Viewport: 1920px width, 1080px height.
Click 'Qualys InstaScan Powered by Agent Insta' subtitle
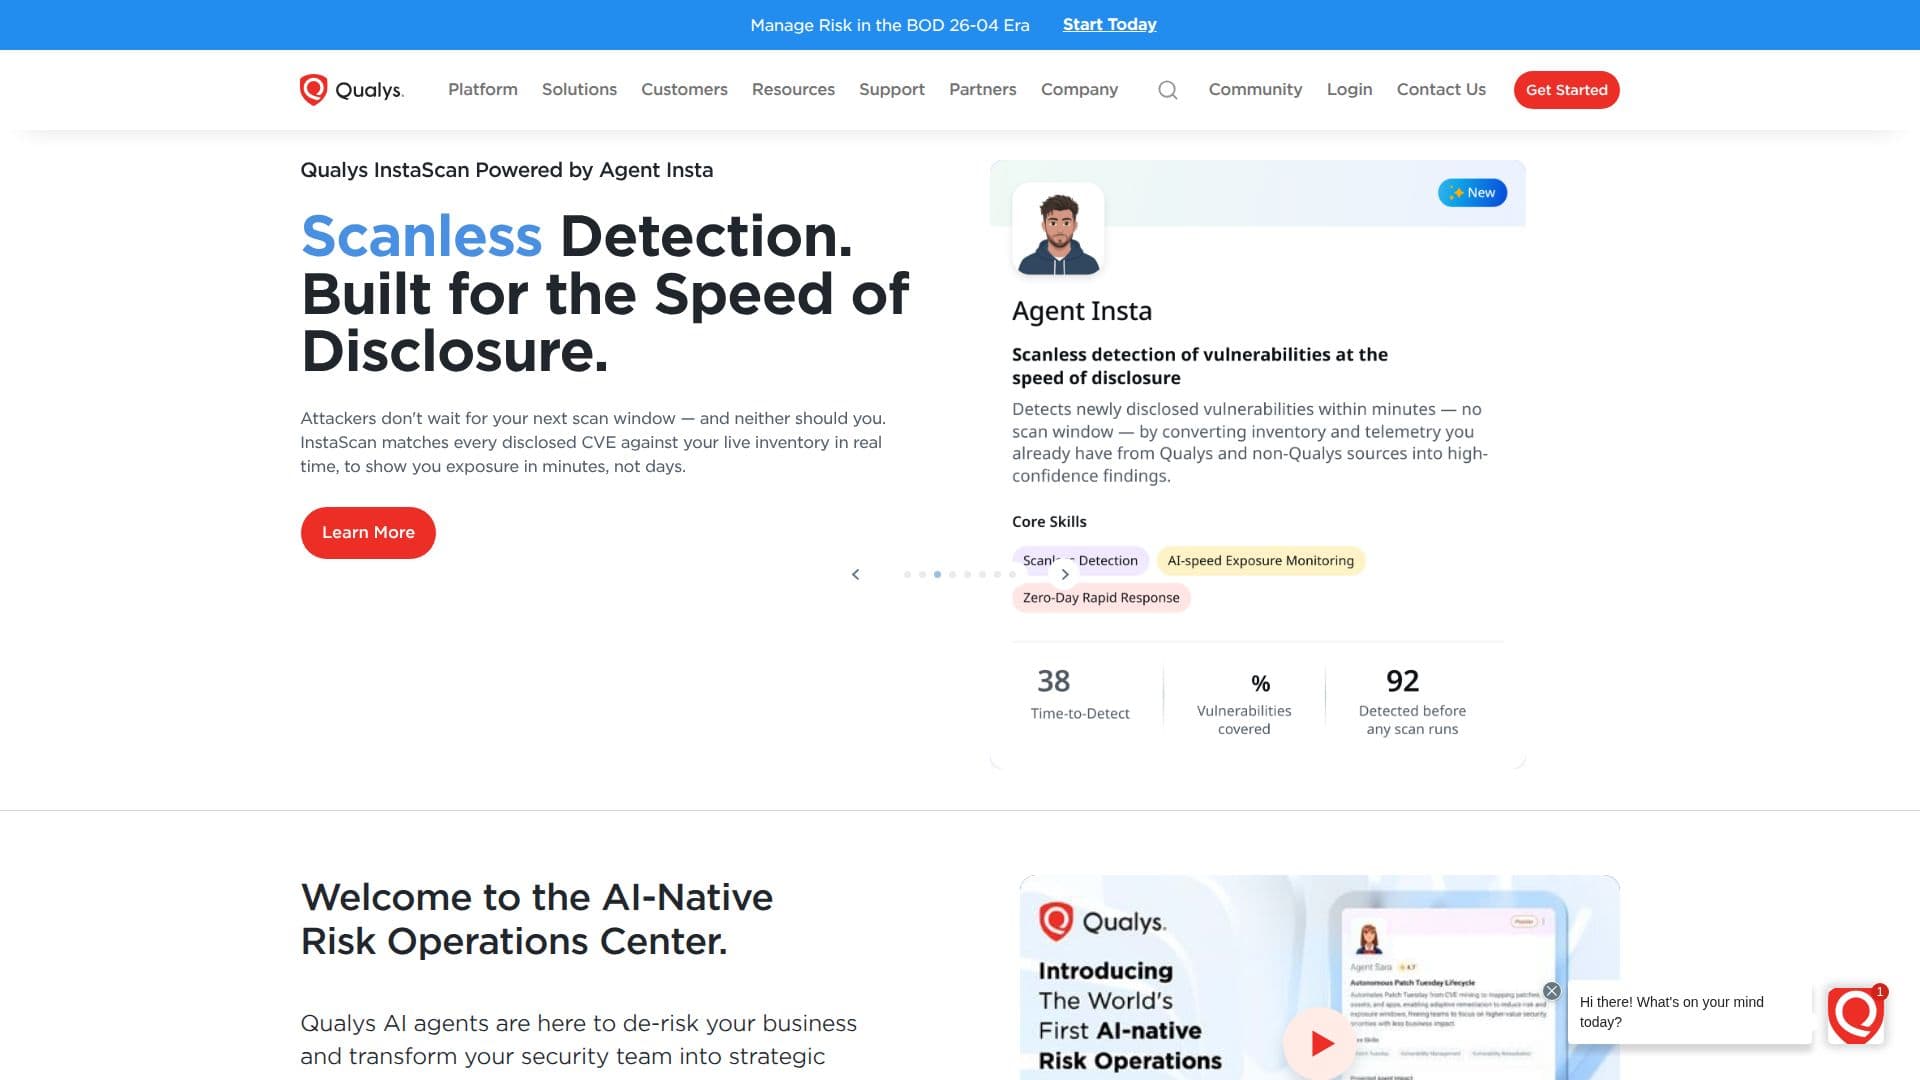pos(507,170)
